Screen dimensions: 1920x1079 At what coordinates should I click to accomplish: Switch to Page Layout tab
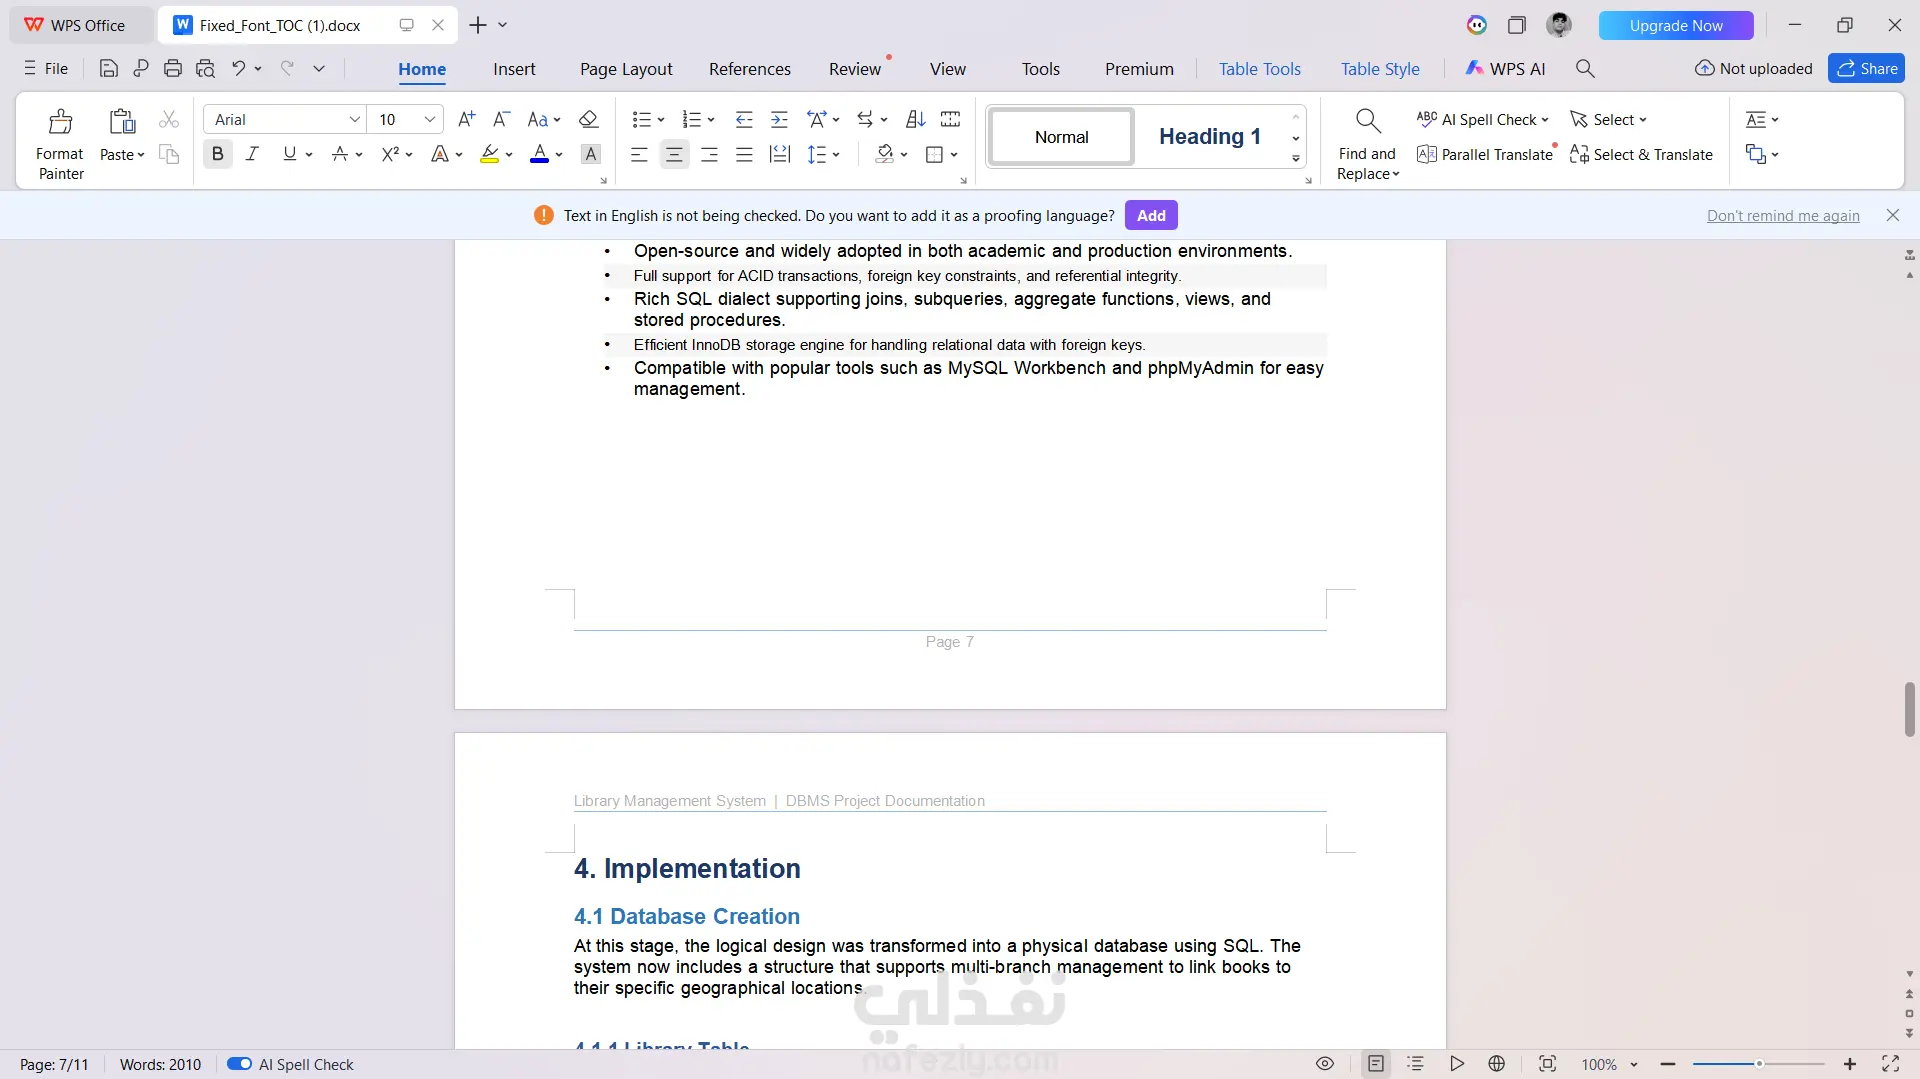click(626, 68)
